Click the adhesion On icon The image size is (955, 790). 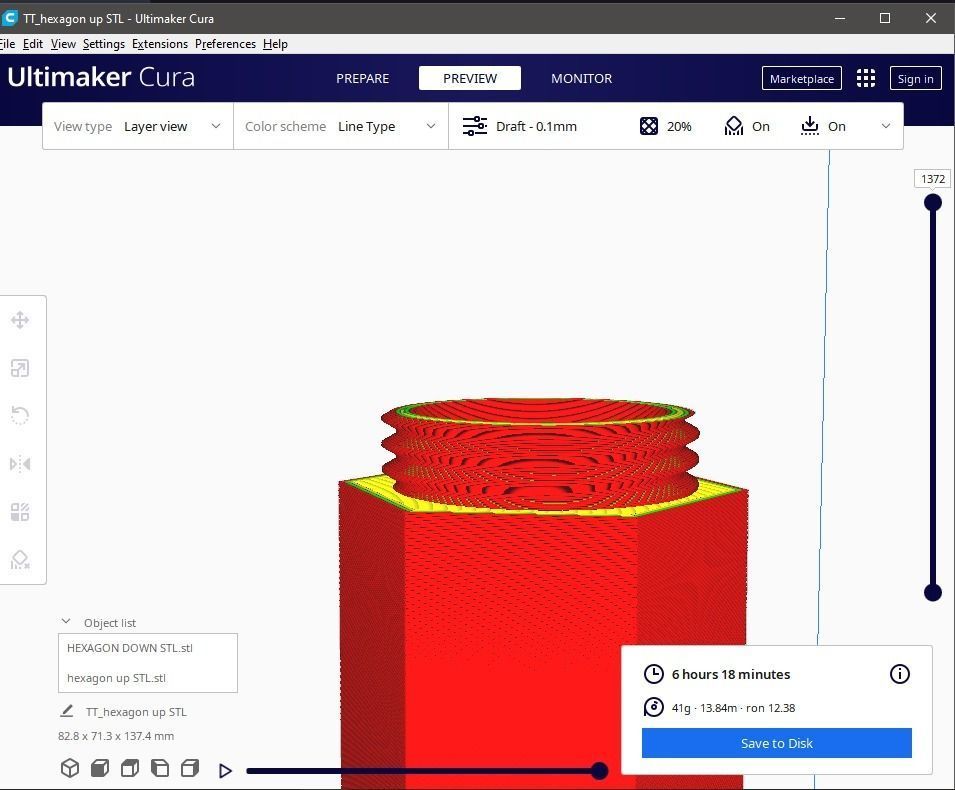tap(809, 126)
